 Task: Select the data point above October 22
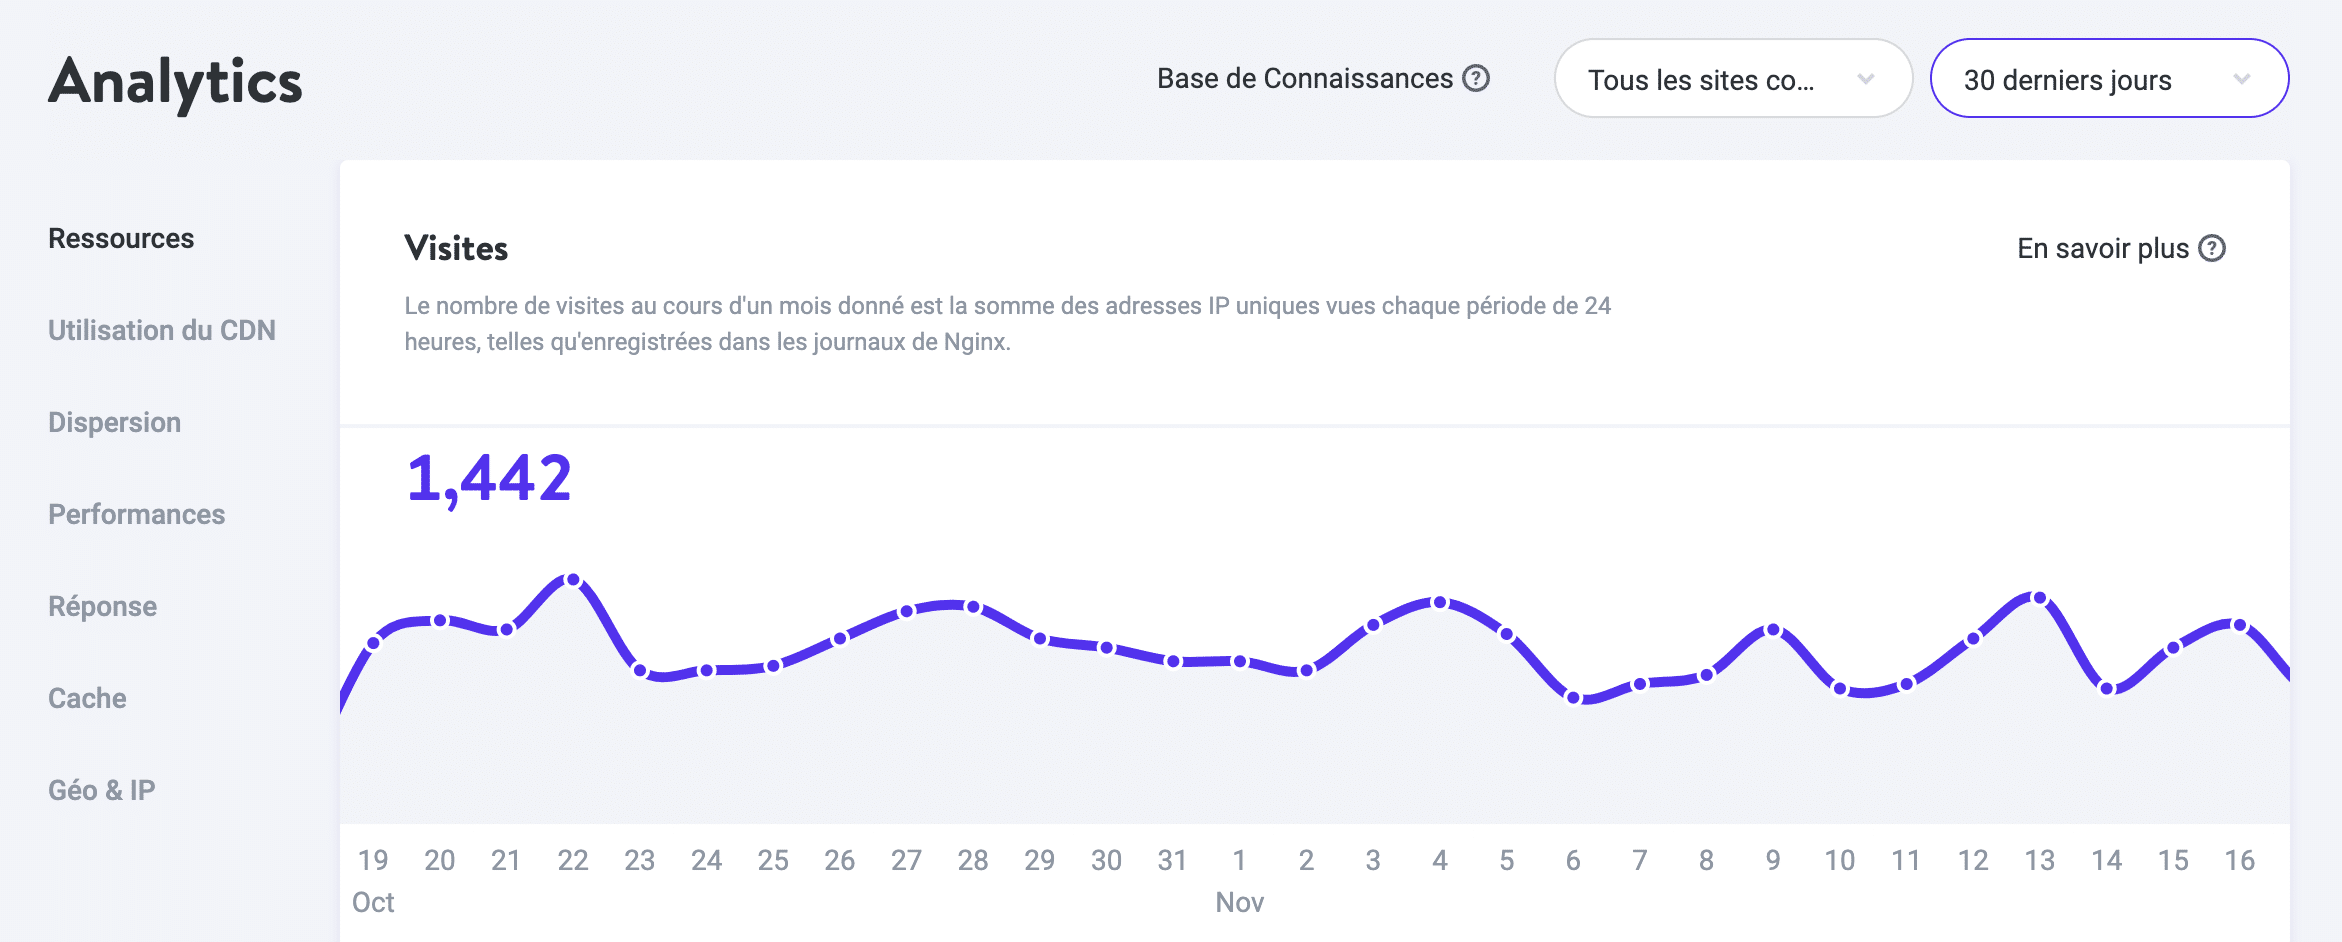(x=573, y=579)
